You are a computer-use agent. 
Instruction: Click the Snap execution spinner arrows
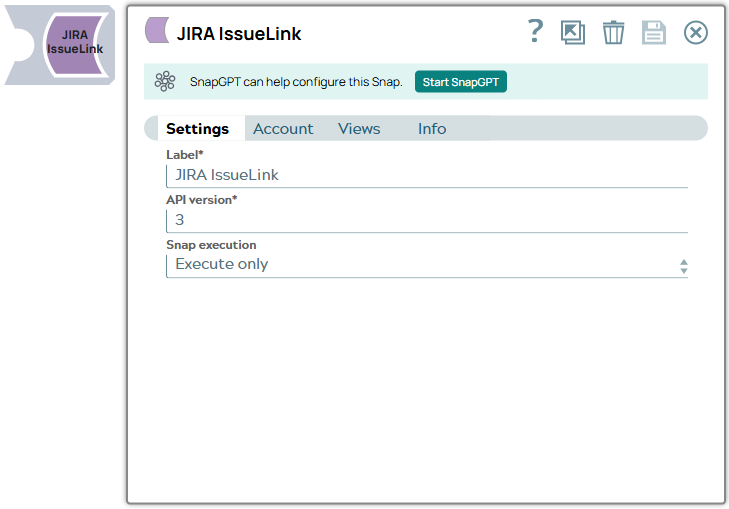pos(683,266)
